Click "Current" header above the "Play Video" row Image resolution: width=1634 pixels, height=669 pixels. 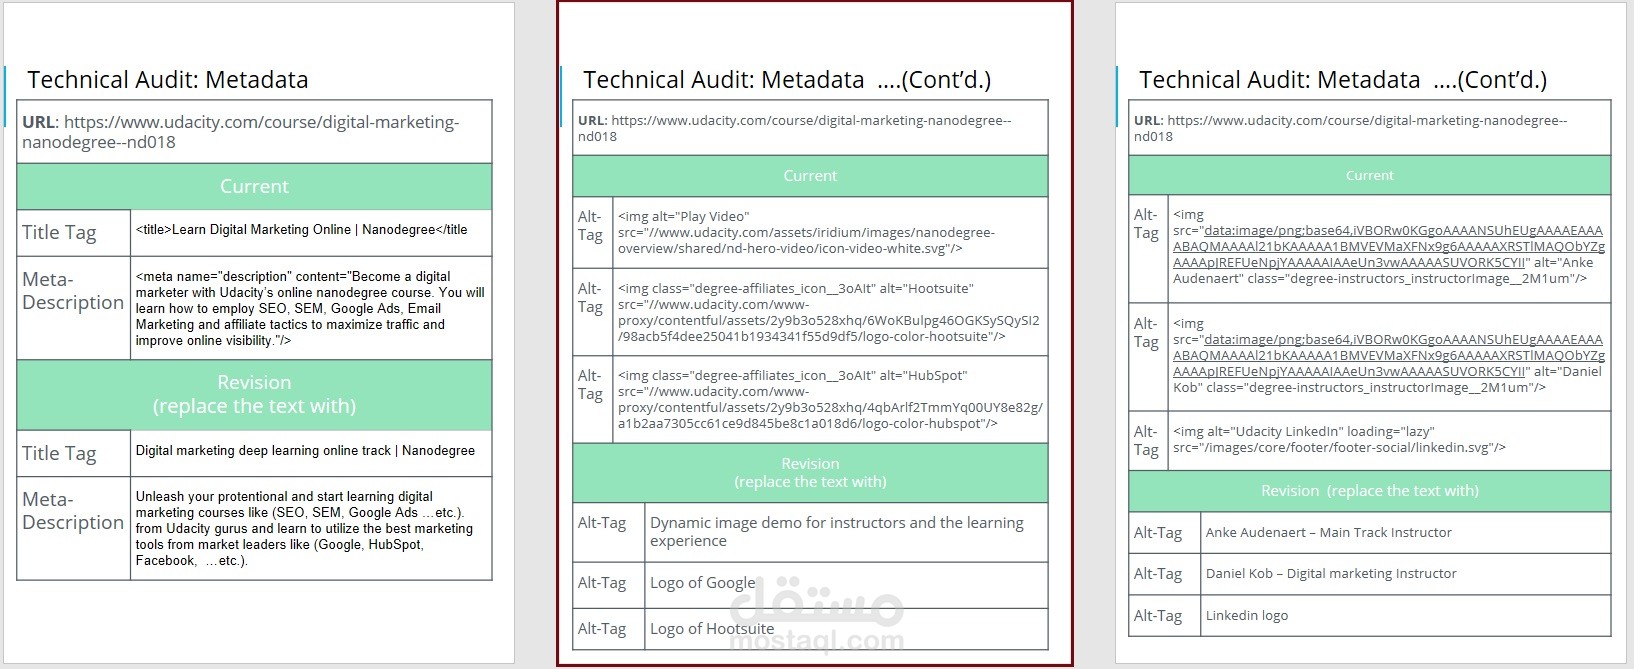[x=810, y=176]
